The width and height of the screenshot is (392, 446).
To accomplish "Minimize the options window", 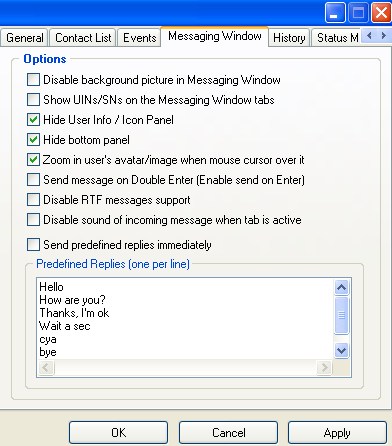I will pyautogui.click(x=335, y=13).
